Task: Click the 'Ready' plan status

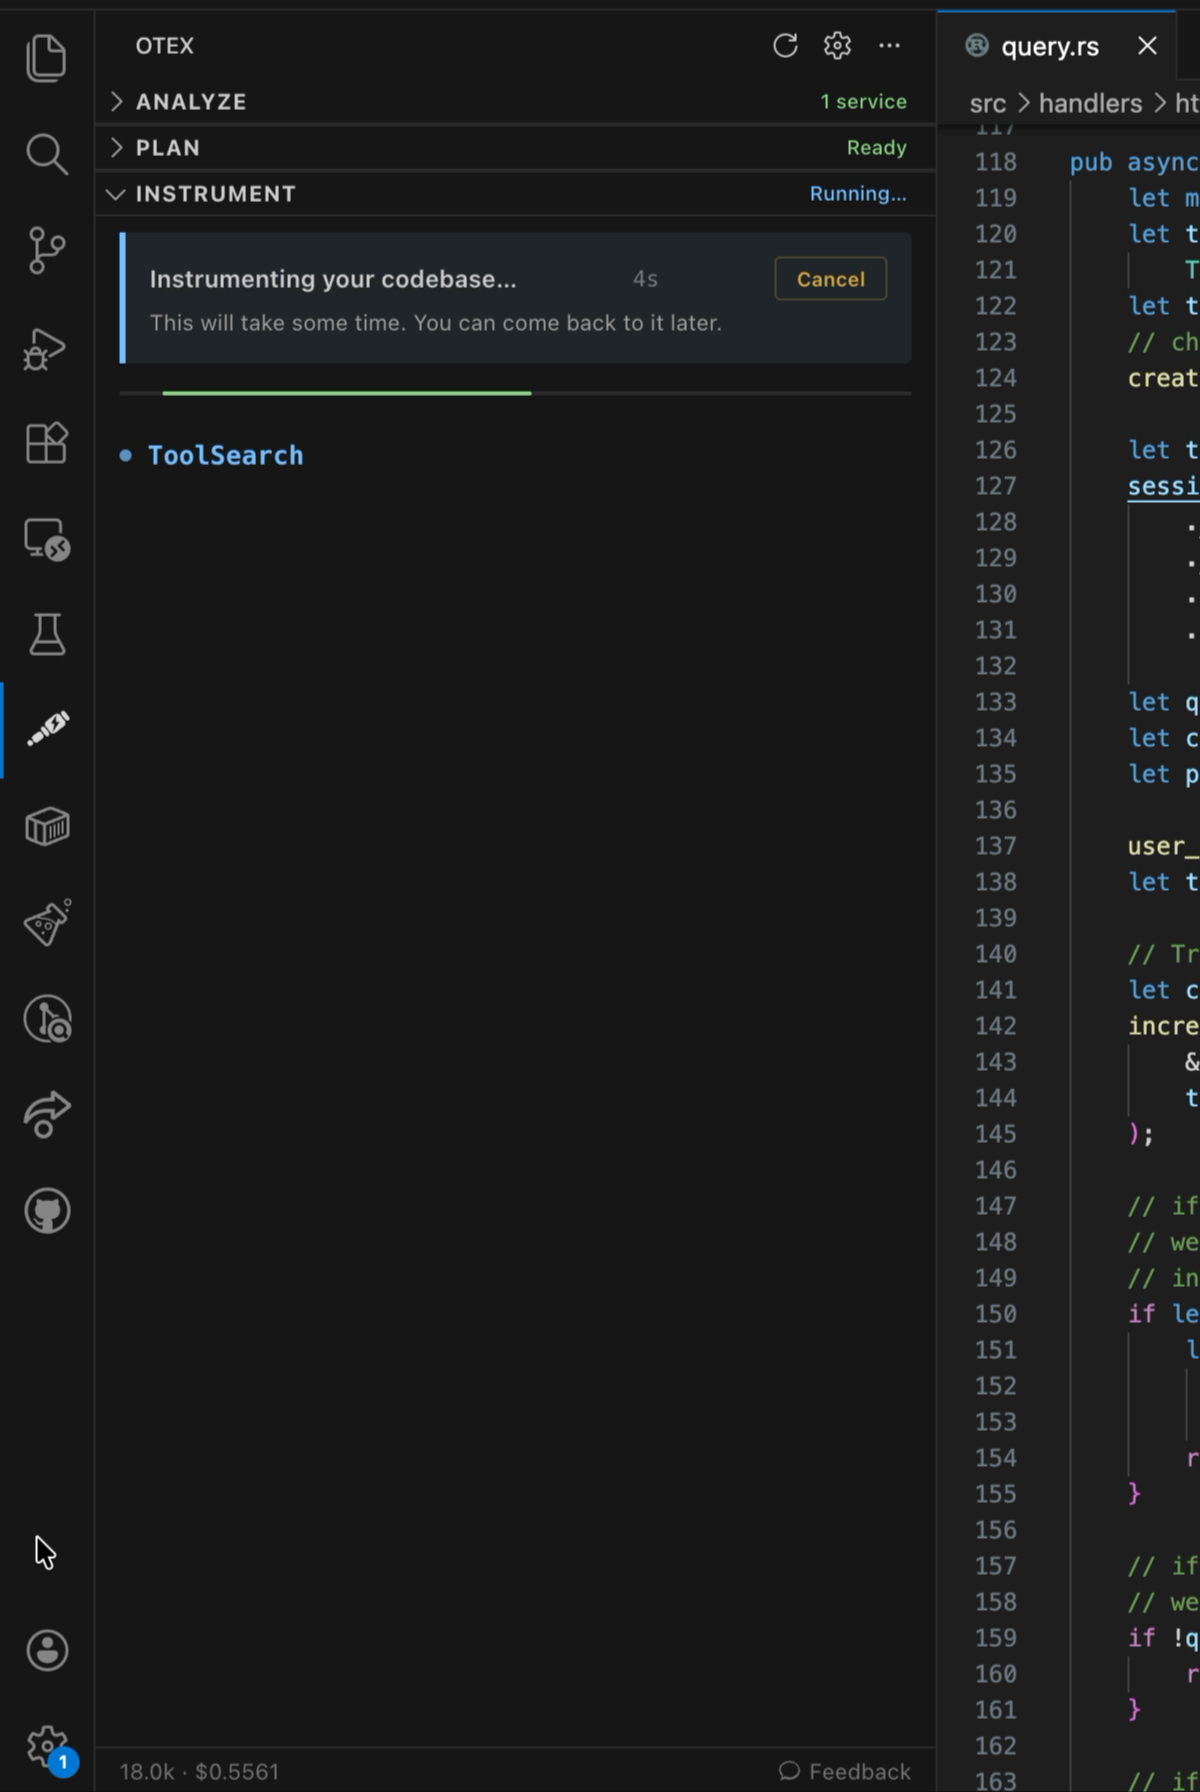Action: point(876,148)
